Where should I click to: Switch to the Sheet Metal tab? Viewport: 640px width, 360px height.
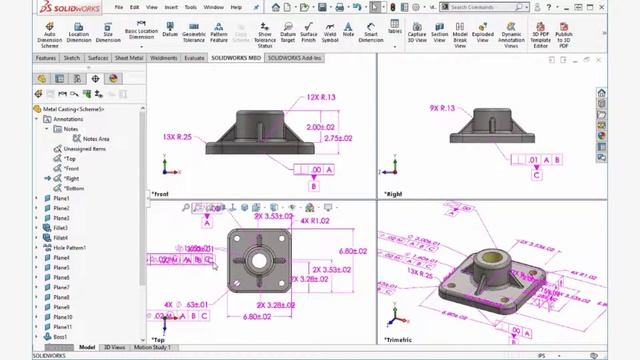click(129, 58)
